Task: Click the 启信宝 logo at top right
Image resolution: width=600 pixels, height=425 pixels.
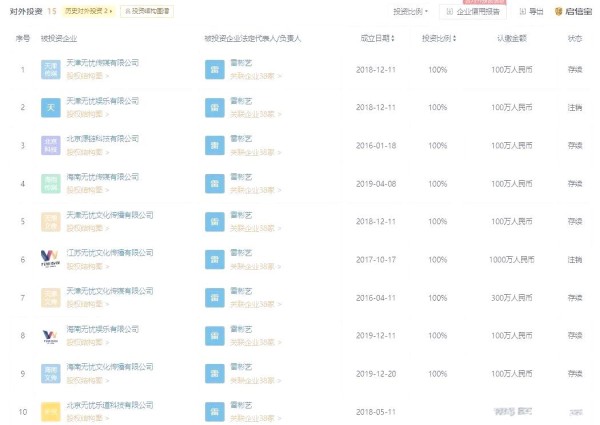Action: (573, 11)
